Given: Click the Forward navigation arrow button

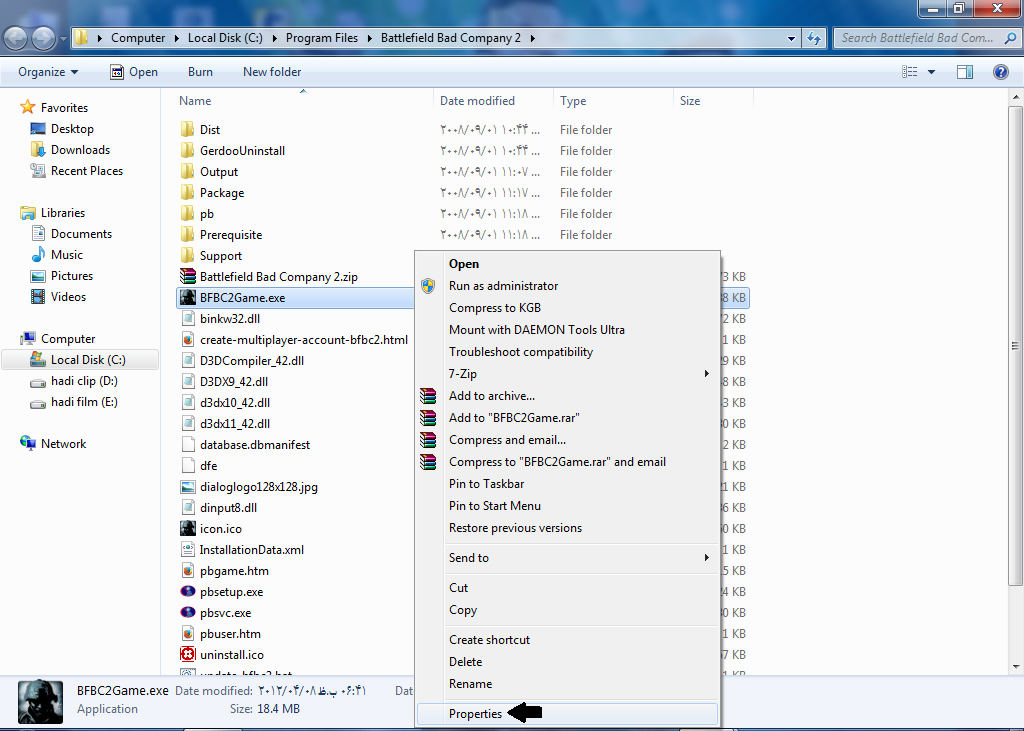Looking at the screenshot, I should (x=44, y=38).
